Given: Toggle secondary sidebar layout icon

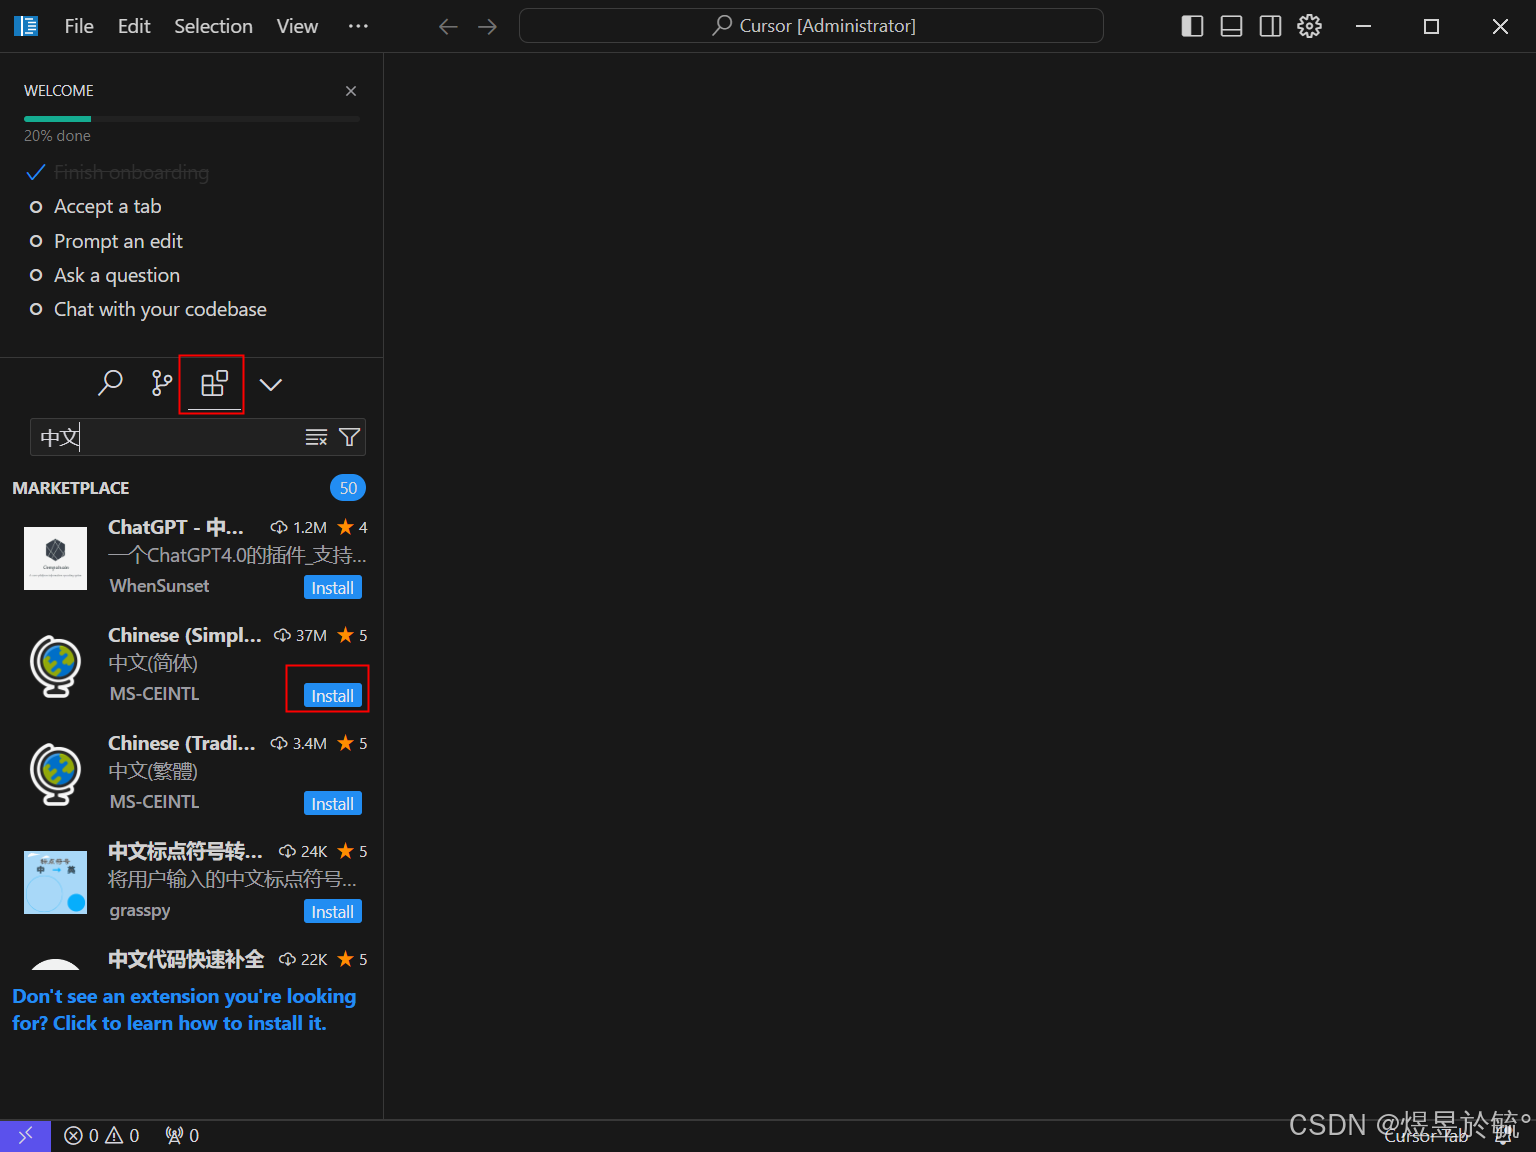Looking at the screenshot, I should click(x=1270, y=26).
